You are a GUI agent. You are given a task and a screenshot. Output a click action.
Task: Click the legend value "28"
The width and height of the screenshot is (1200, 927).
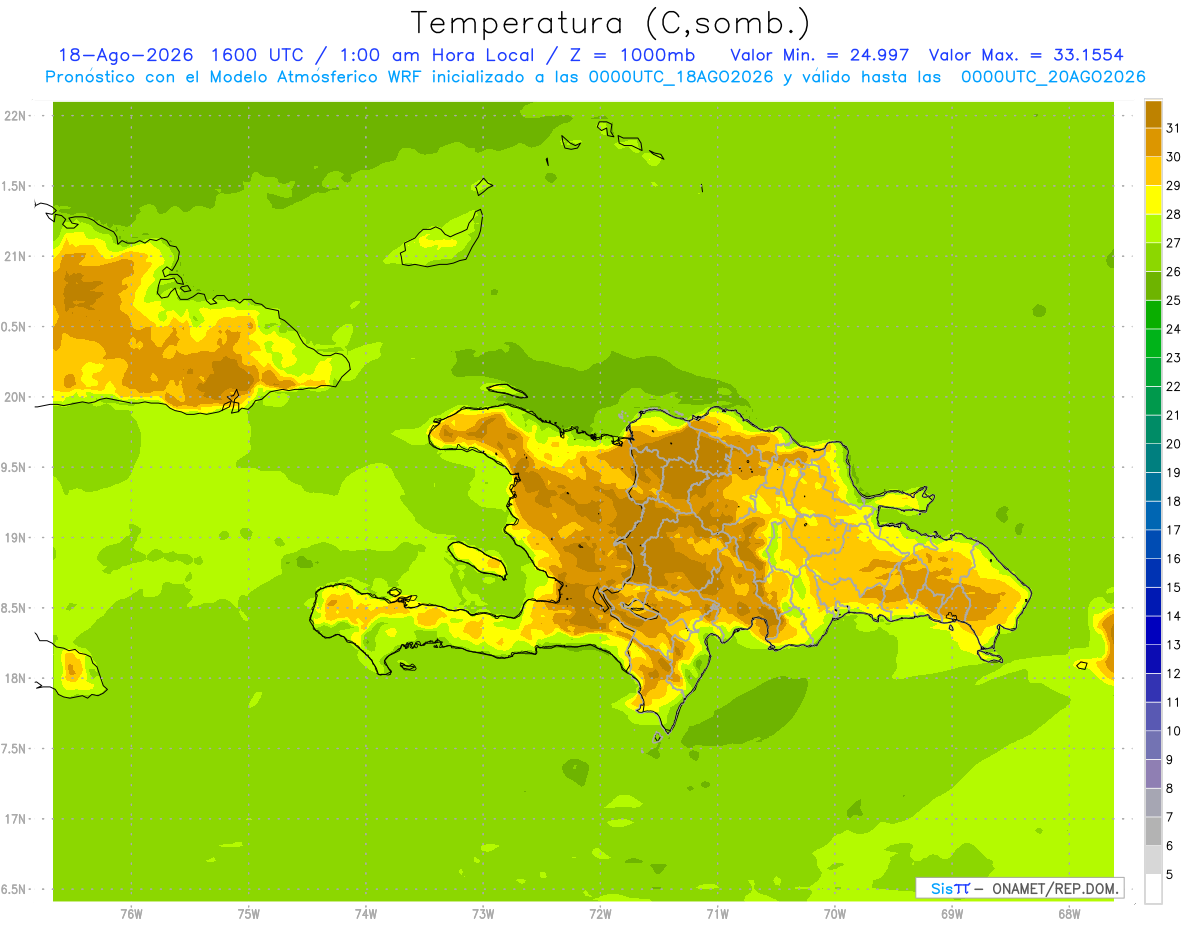(x=1173, y=214)
